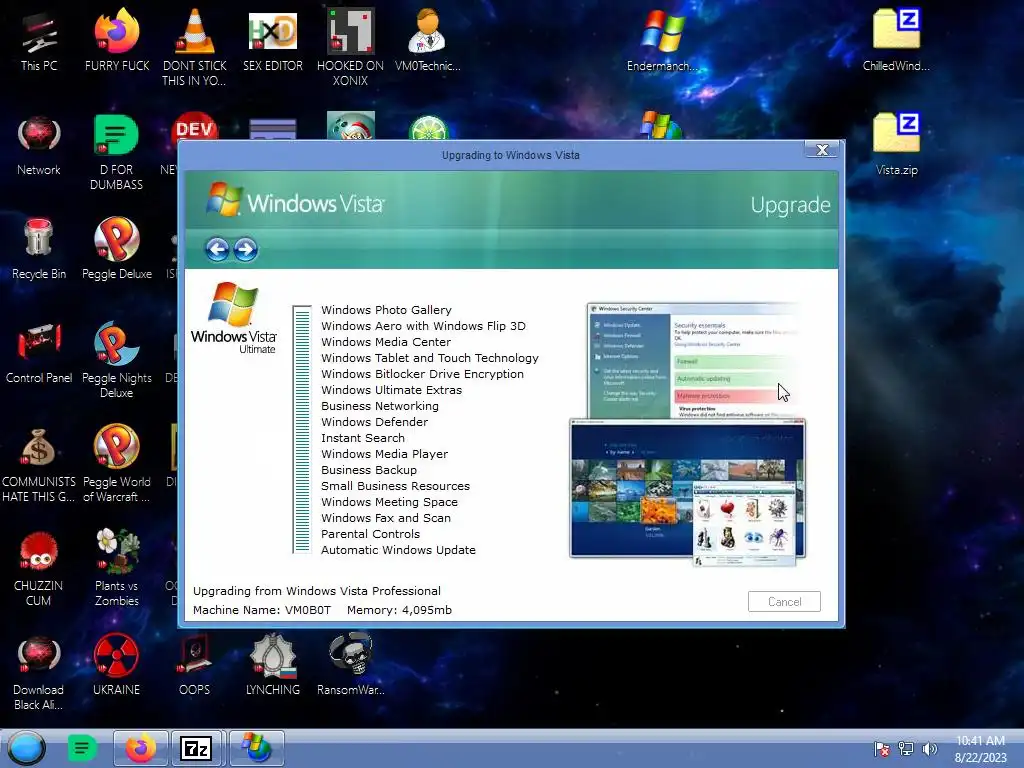Image resolution: width=1024 pixels, height=768 pixels.
Task: Click the 'Memory: 4,095mb' text
Action: tap(399, 610)
